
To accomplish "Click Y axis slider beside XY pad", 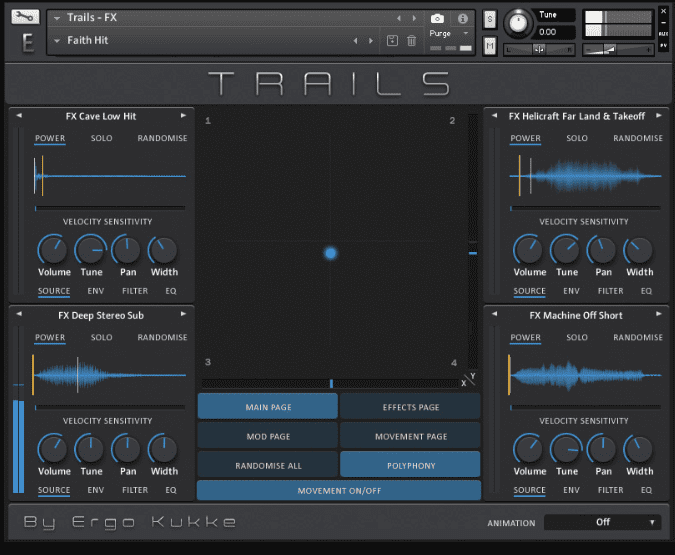I will point(473,241).
